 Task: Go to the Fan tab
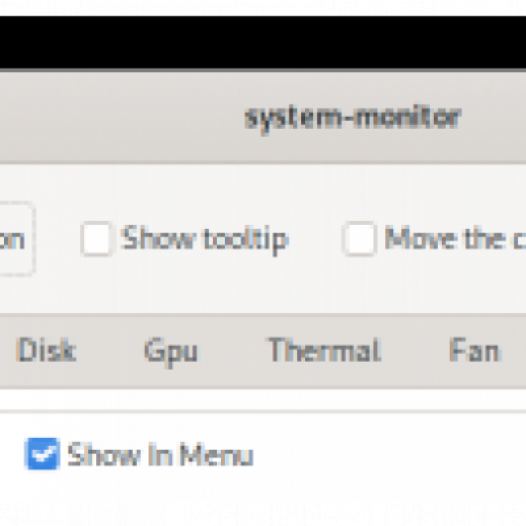pos(475,350)
